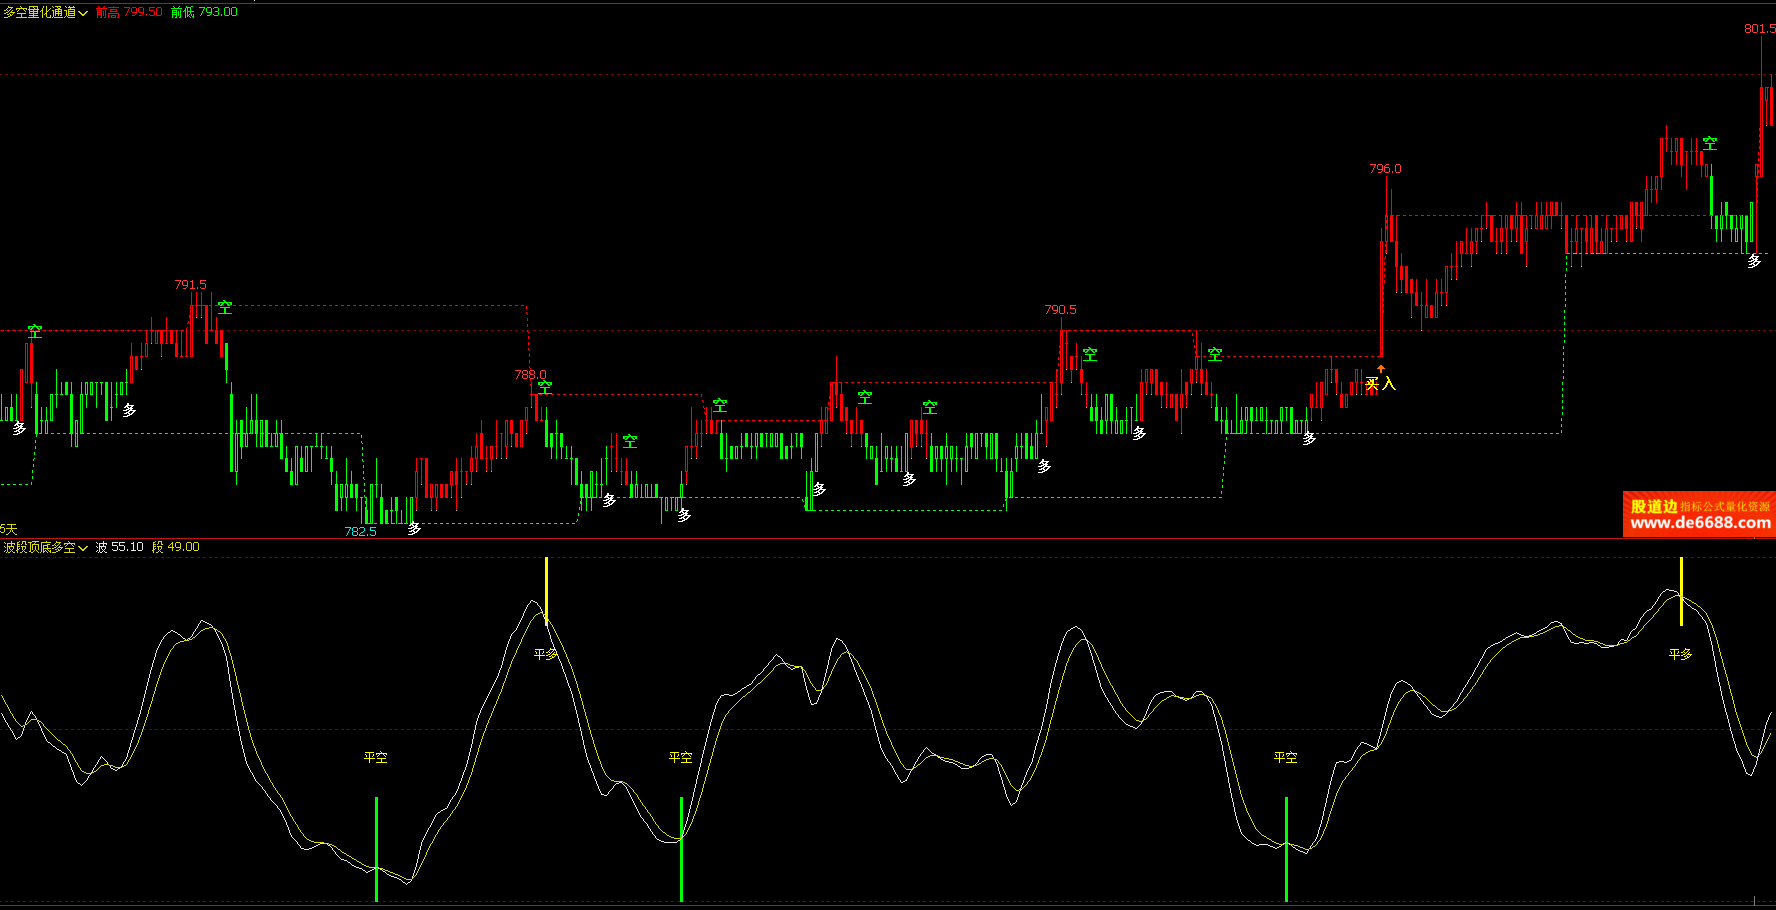Click the yellow 买入 buy signal marker
Image resolution: width=1776 pixels, height=910 pixels.
(x=1380, y=384)
